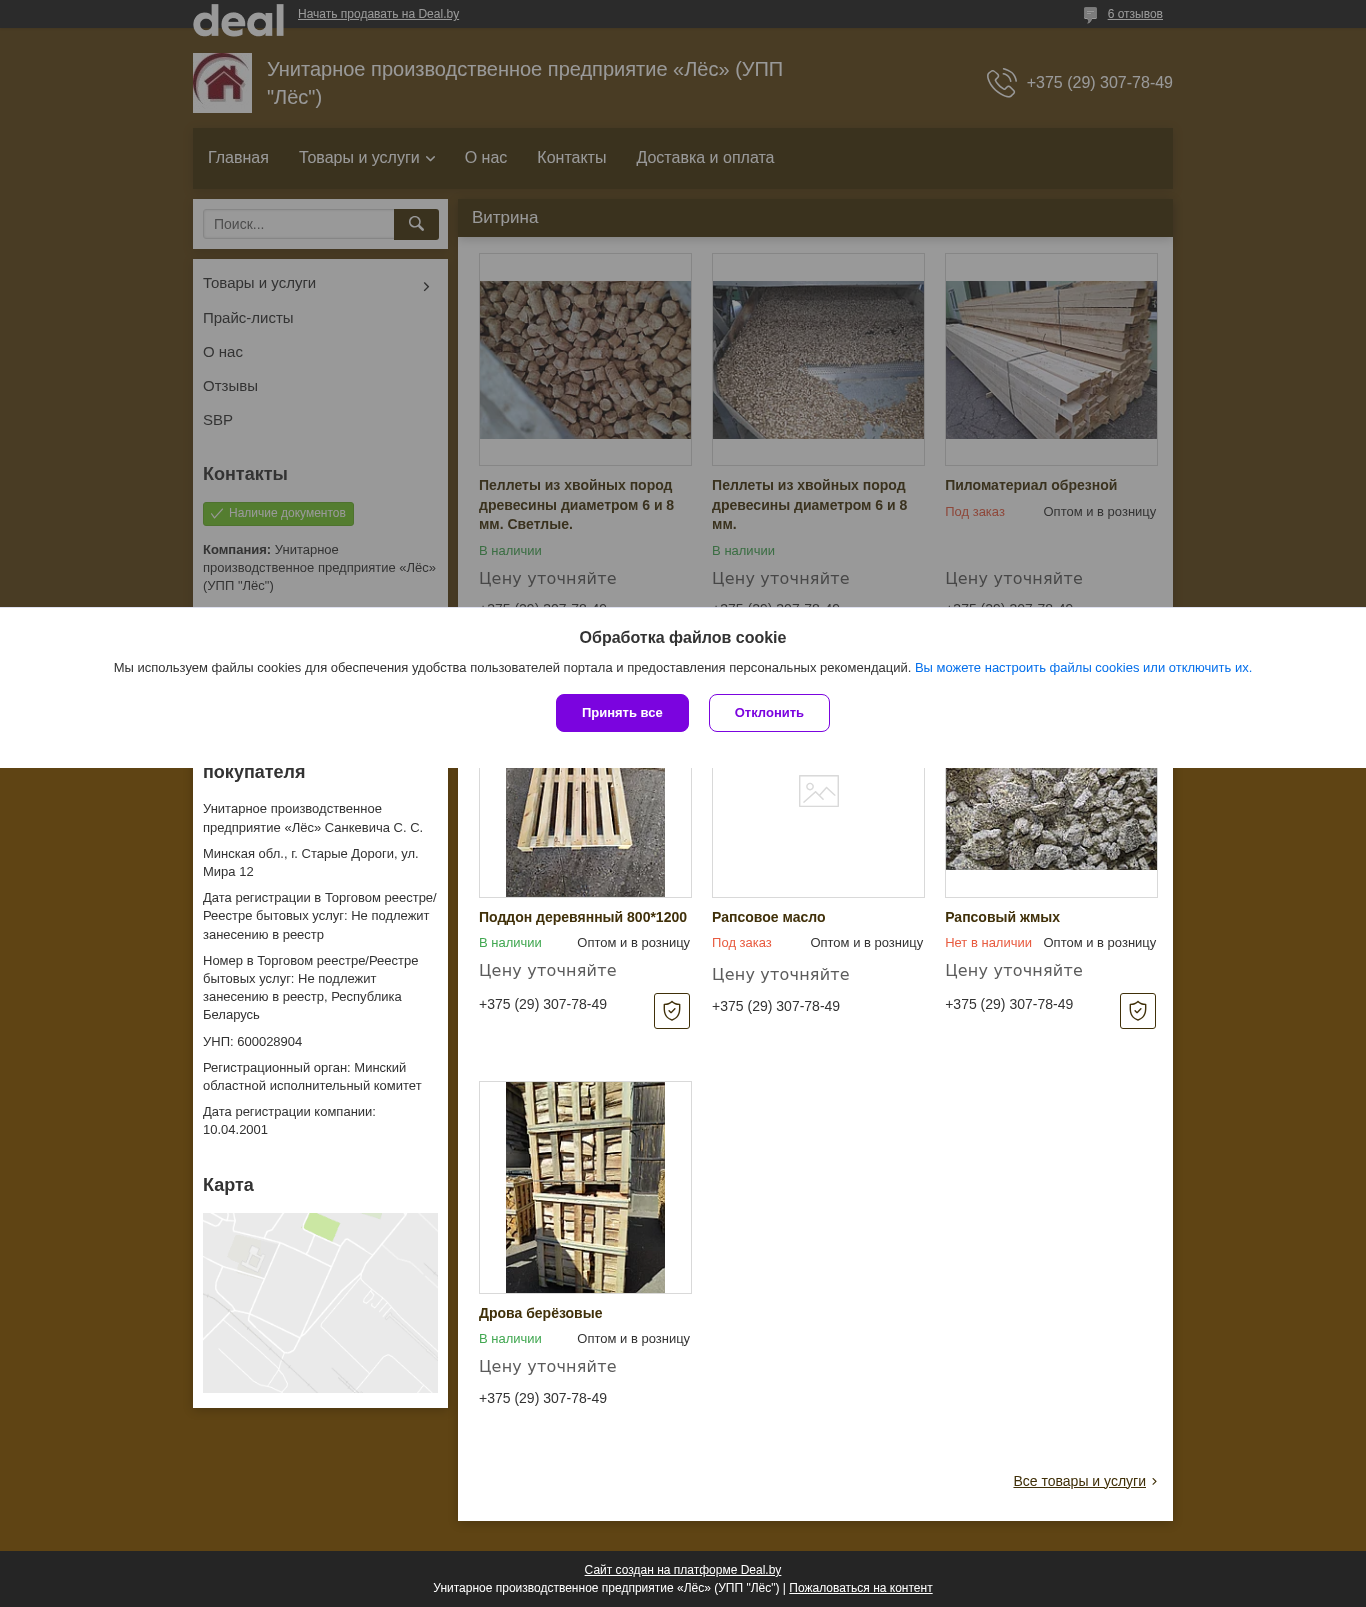
Task: Click Сайт создан на платформе Deal.by
Action: [683, 1570]
